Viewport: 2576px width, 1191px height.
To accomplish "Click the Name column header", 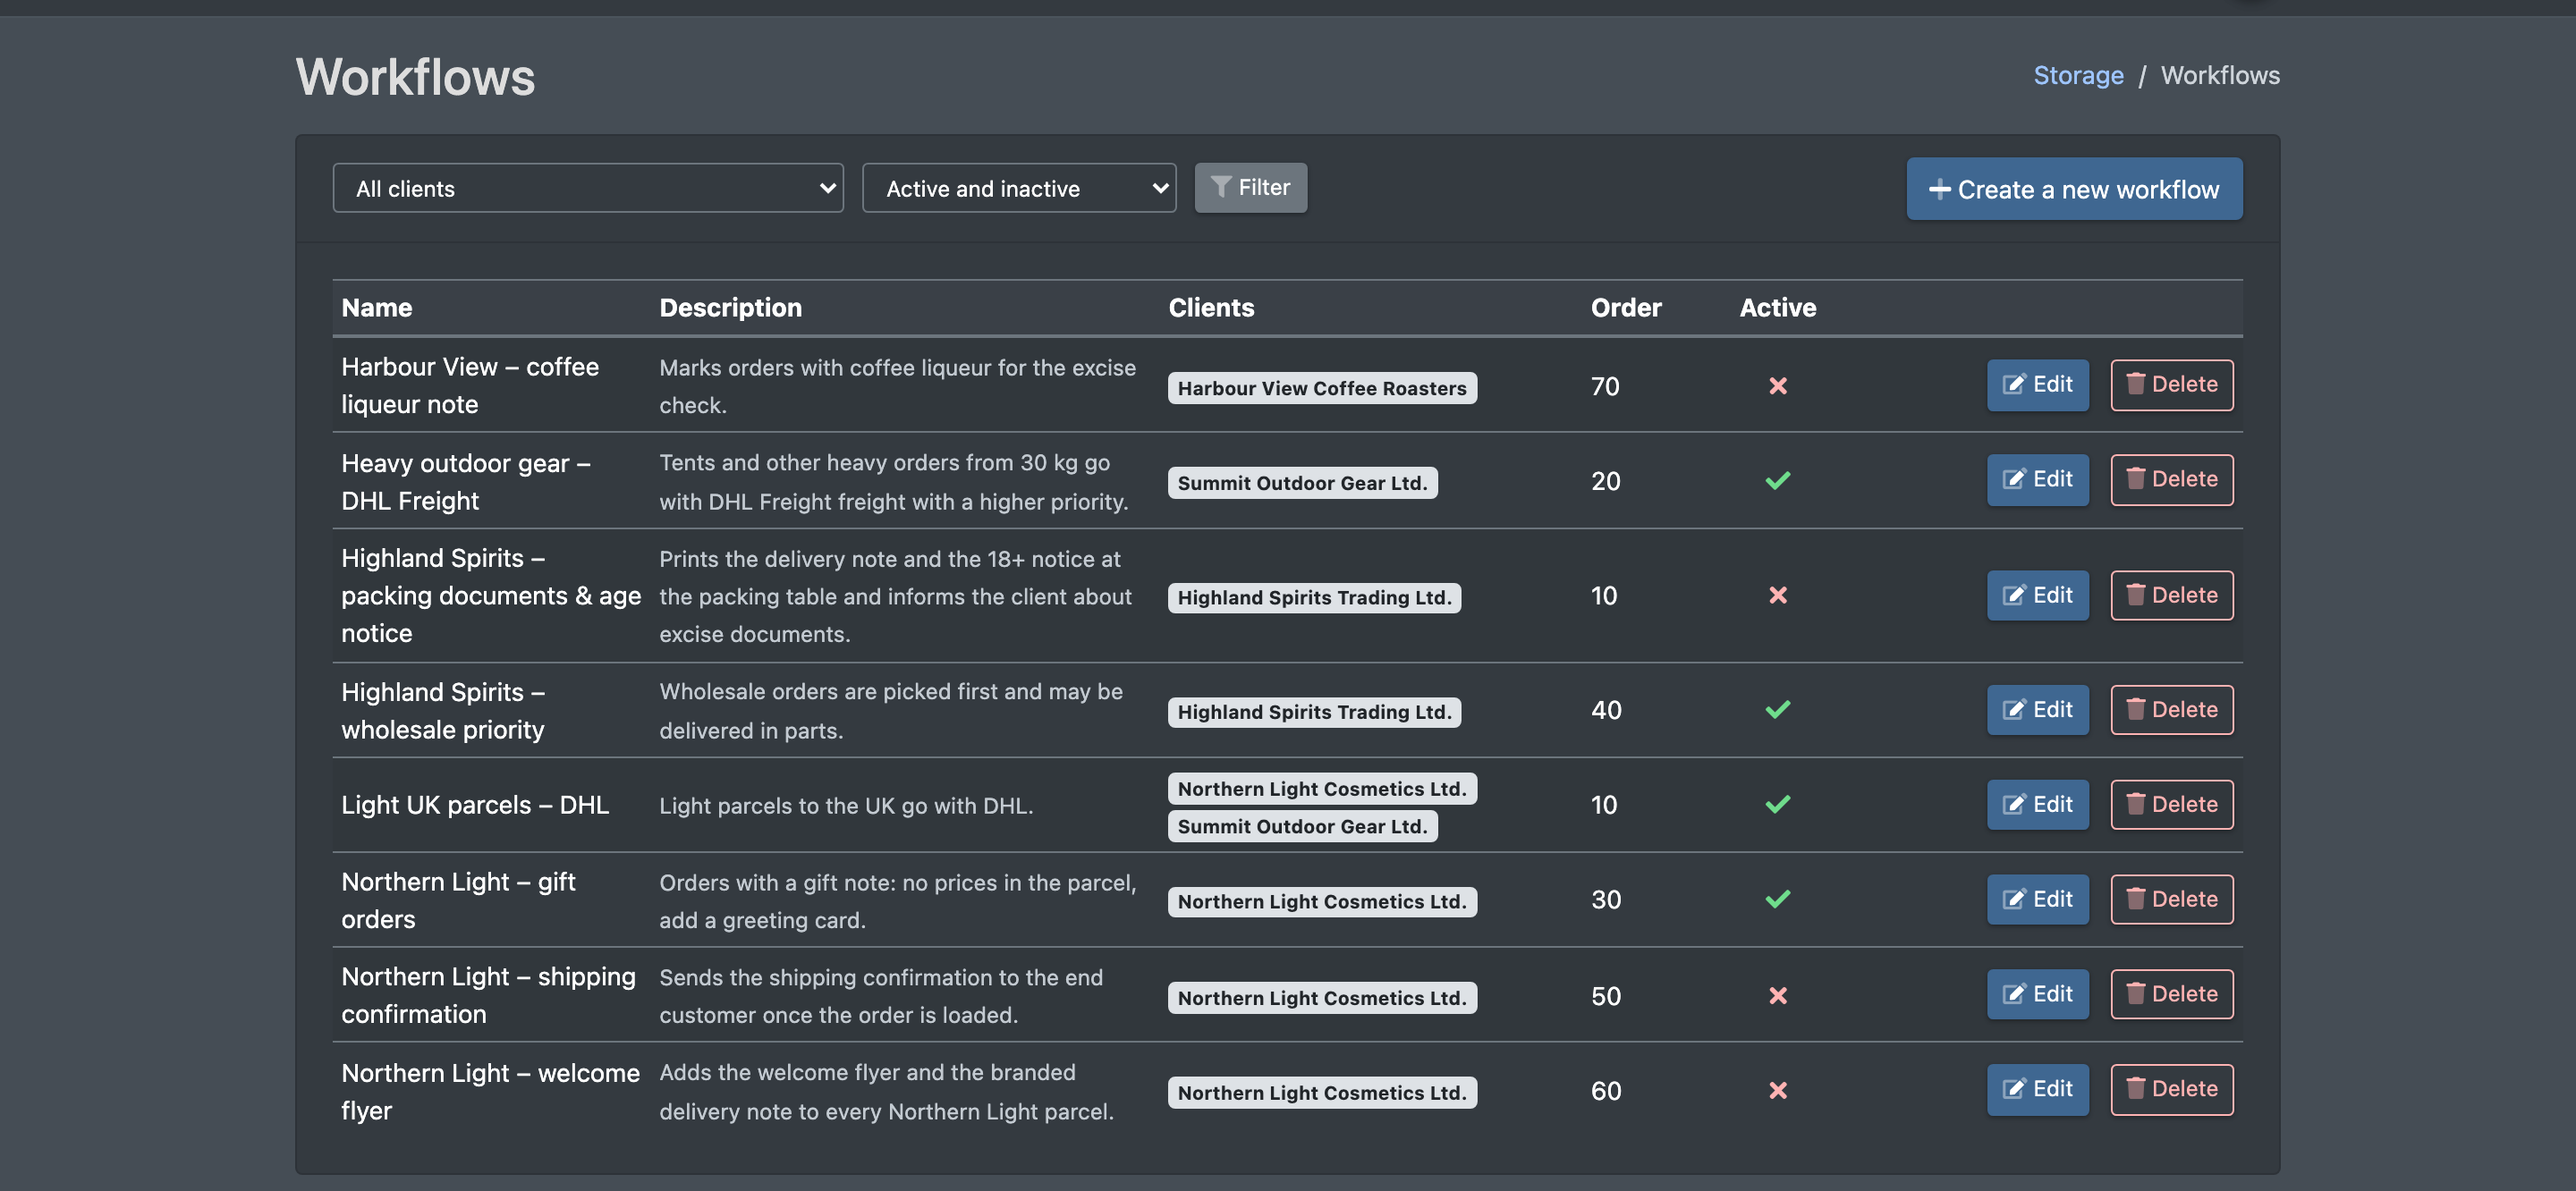I will coord(377,308).
